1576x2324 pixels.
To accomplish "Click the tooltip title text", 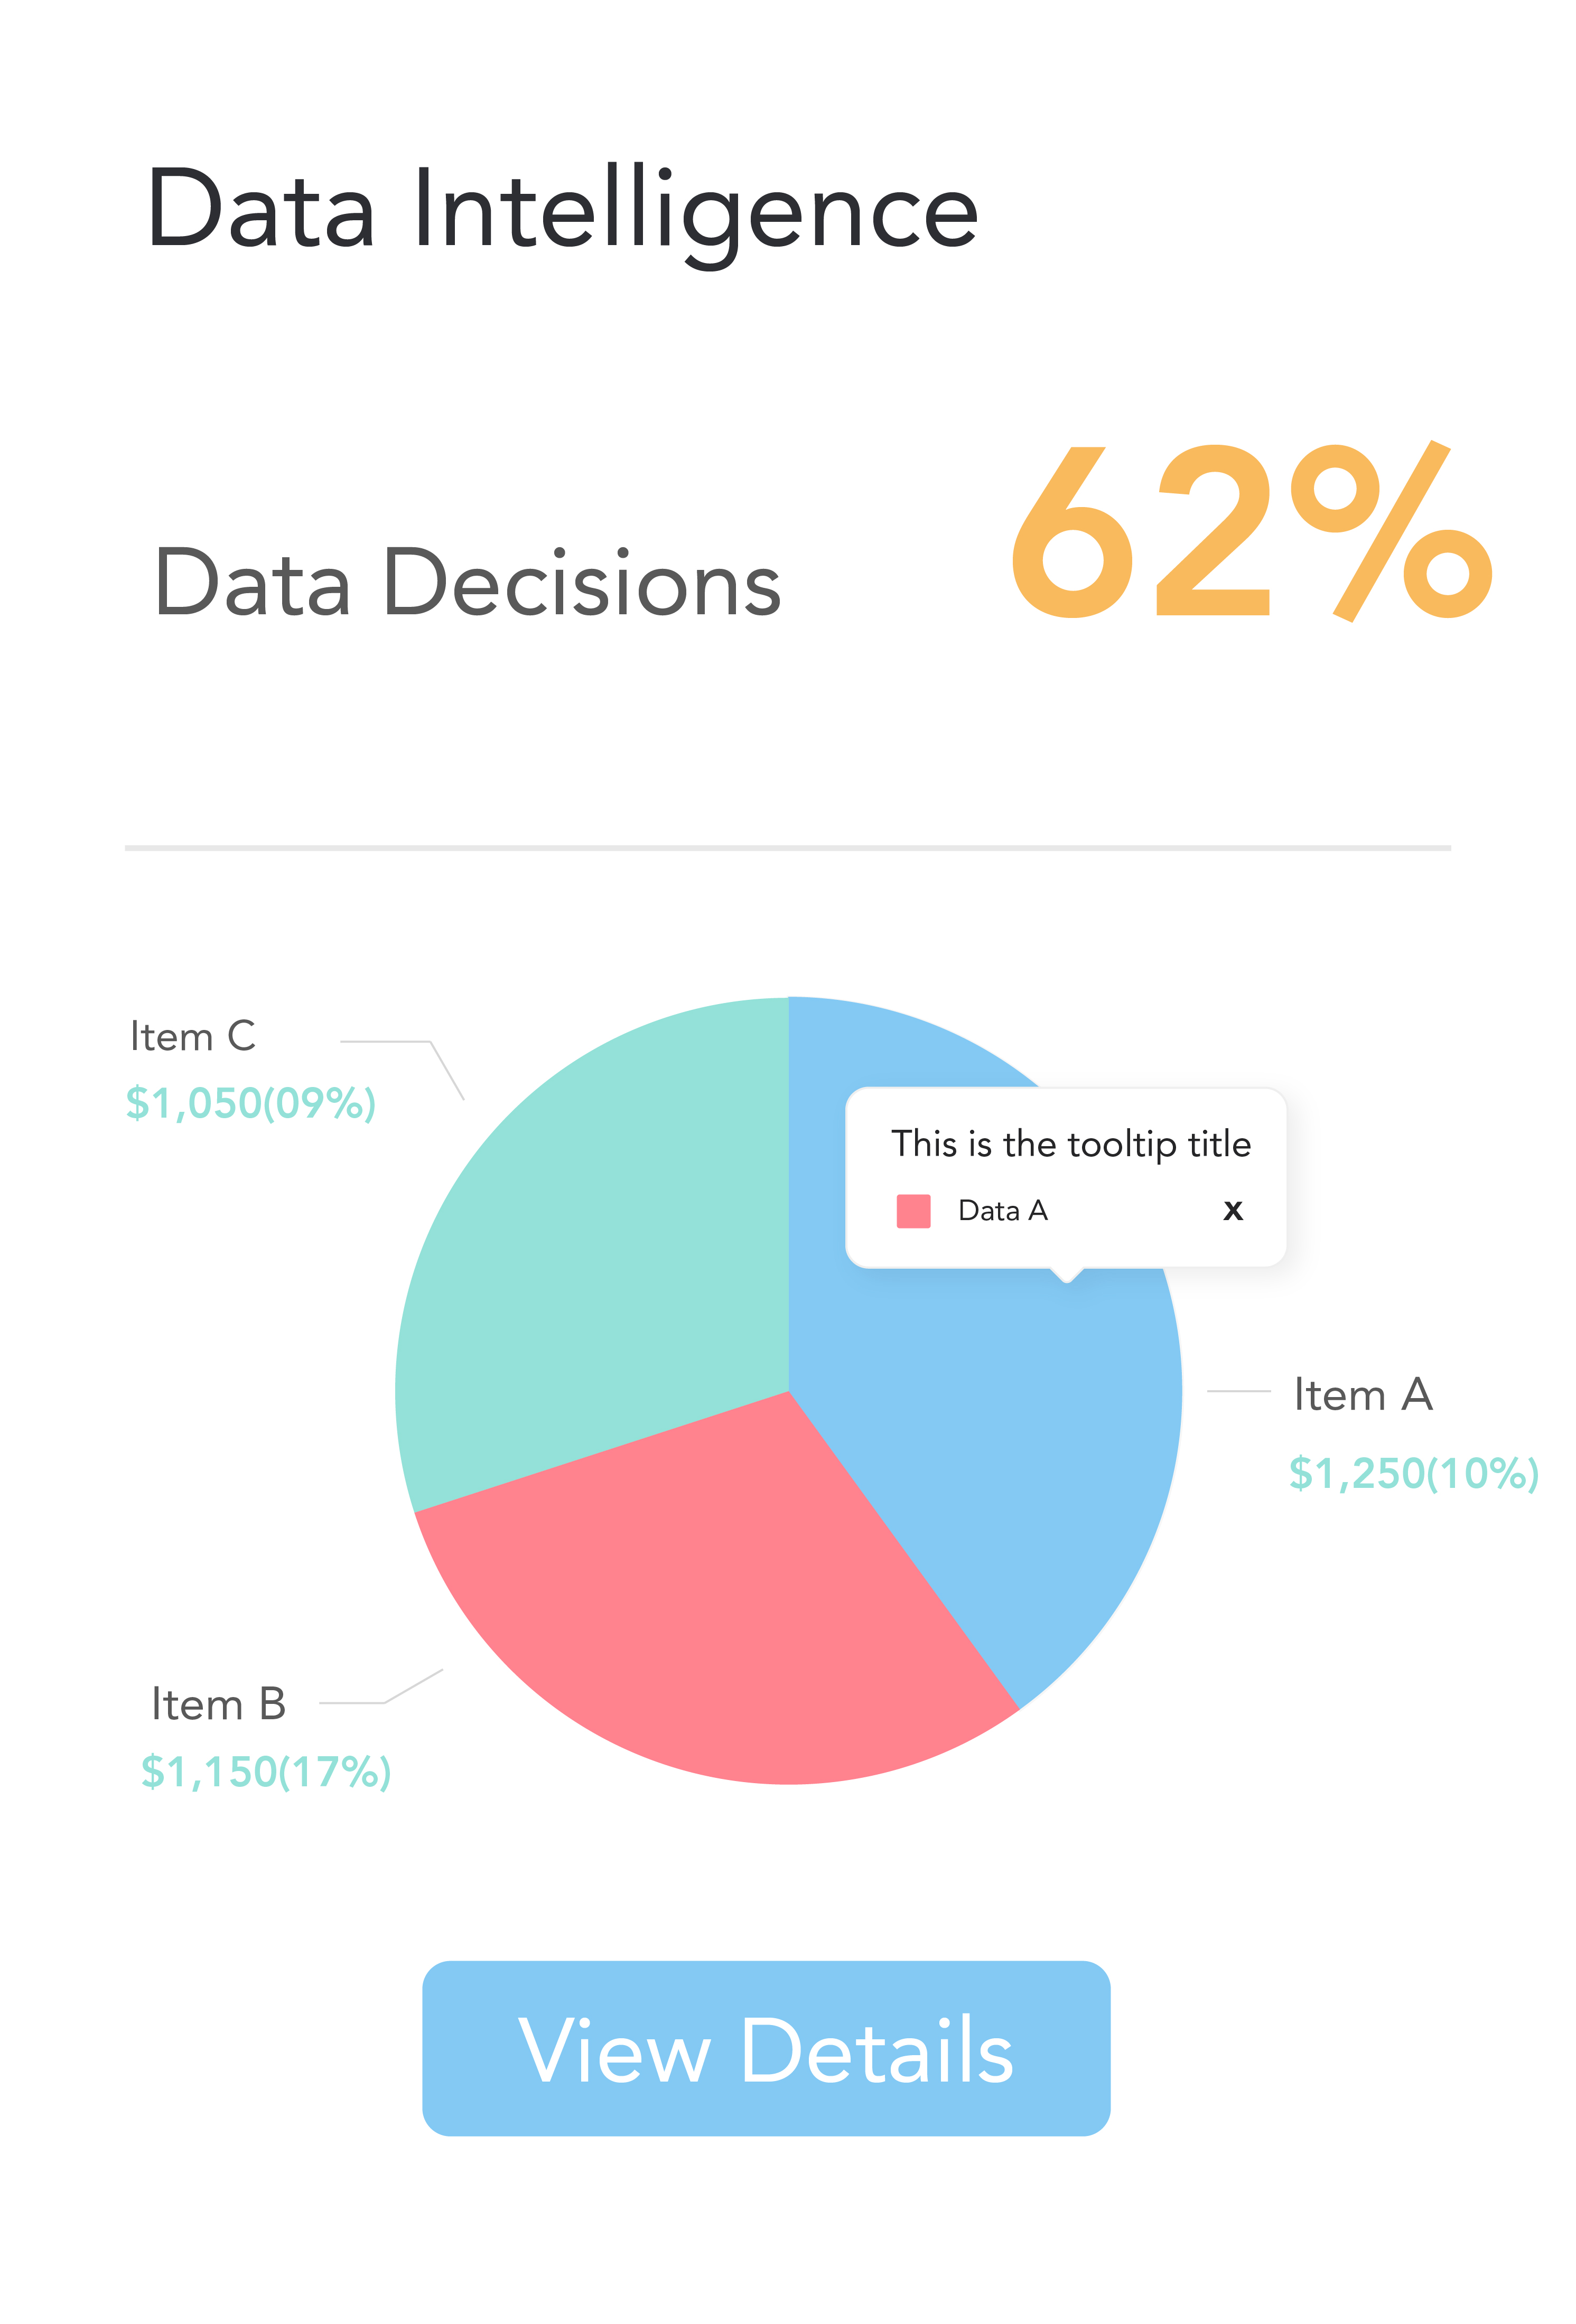I will 1070,1143.
